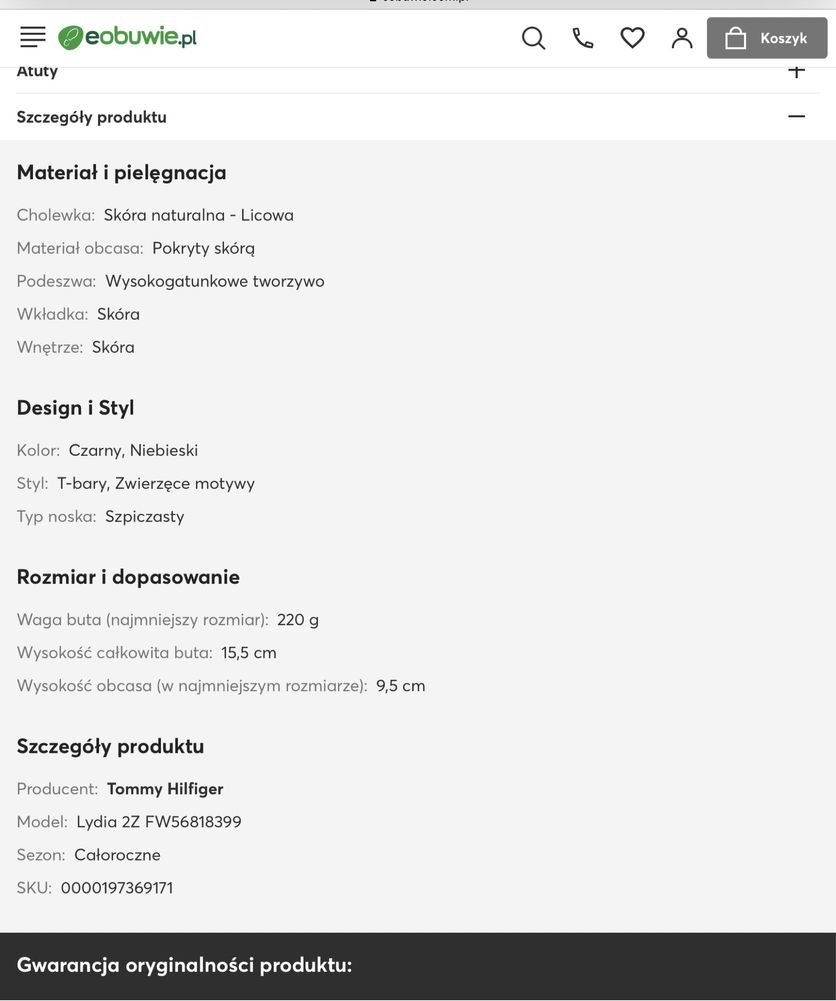Open the Koszyk cart button
This screenshot has width=836, height=1001.
(766, 38)
